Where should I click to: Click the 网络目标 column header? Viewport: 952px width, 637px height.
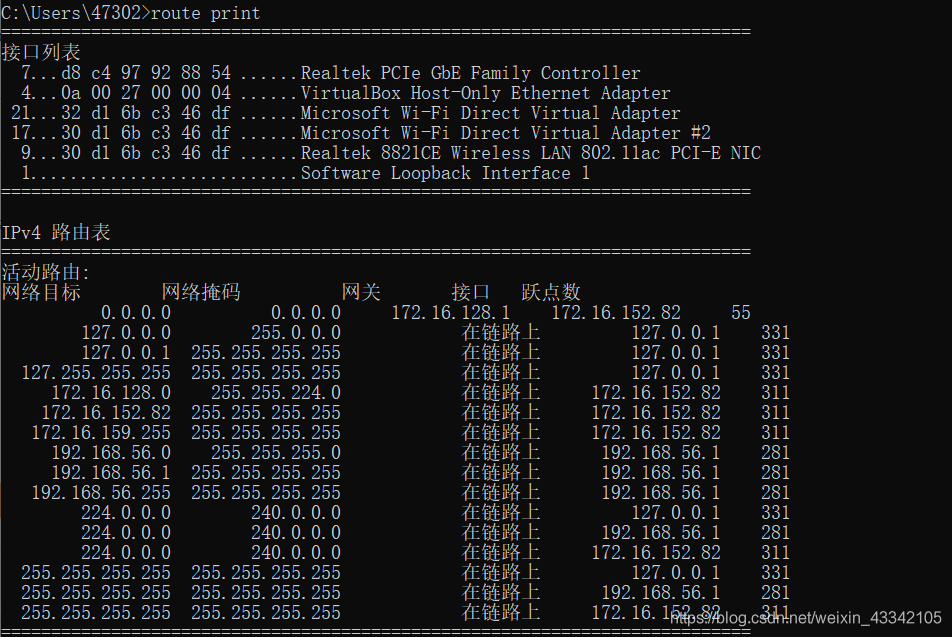tap(41, 292)
